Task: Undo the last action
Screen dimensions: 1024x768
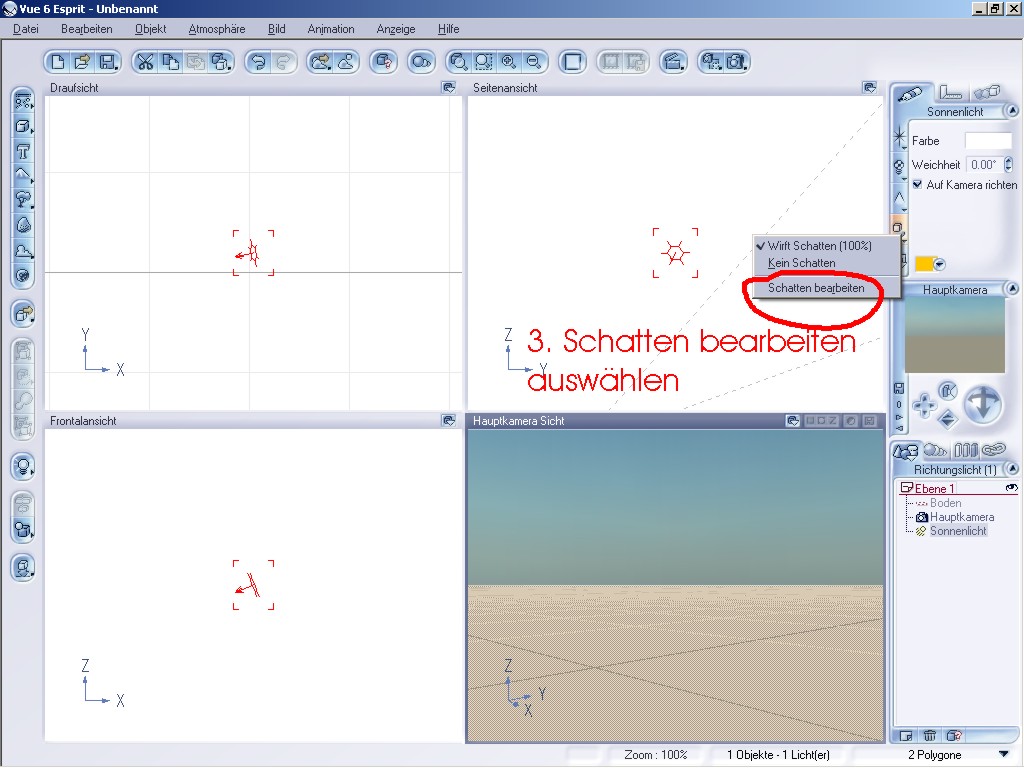Action: coord(259,62)
